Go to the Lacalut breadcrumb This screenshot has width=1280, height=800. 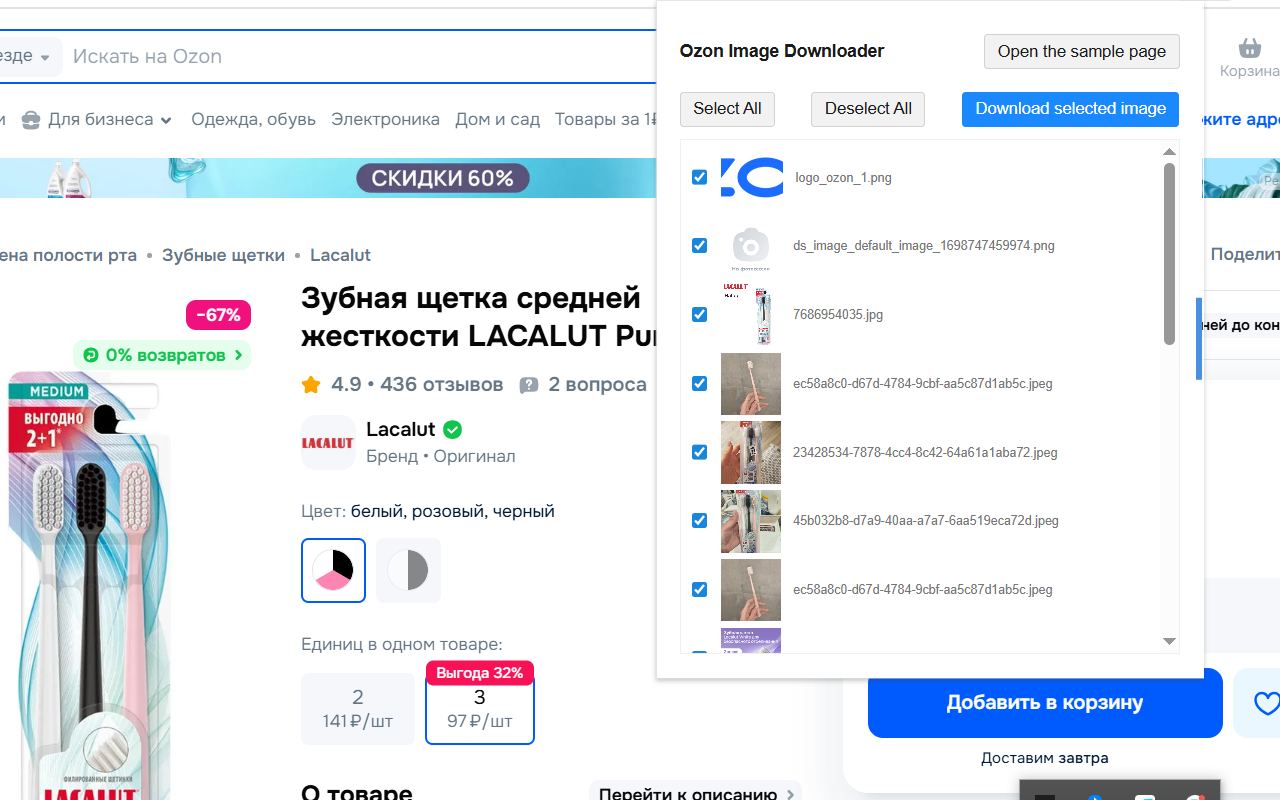pos(341,255)
